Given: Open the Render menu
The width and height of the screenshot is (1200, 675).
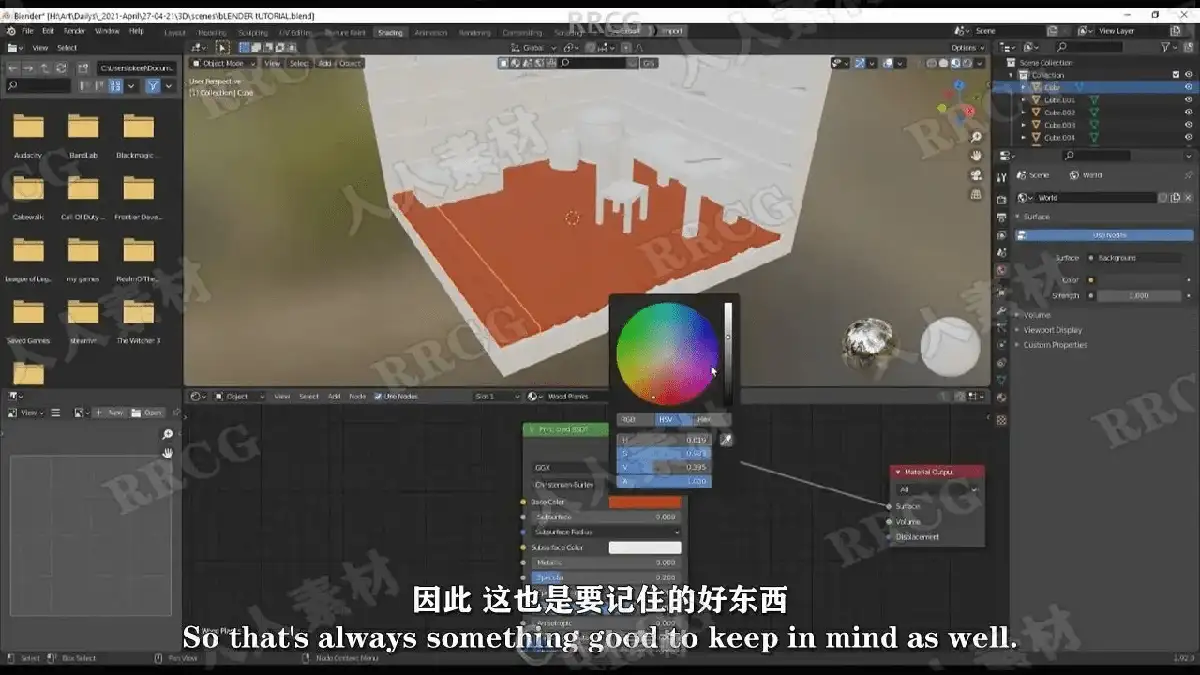Looking at the screenshot, I should pyautogui.click(x=75, y=31).
